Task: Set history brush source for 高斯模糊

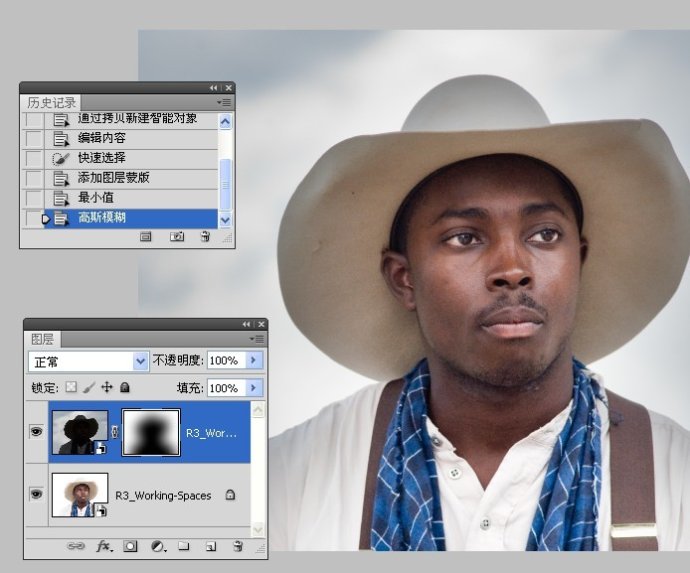Action: [34, 218]
